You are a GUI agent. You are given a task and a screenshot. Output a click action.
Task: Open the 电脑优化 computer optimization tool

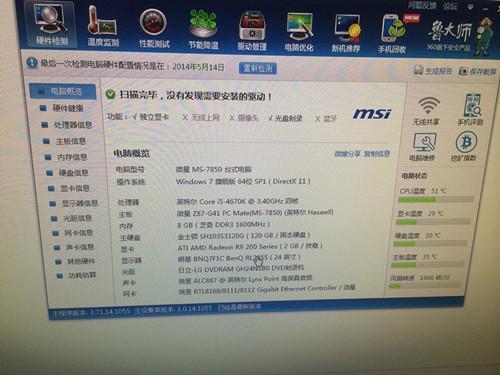tap(299, 32)
